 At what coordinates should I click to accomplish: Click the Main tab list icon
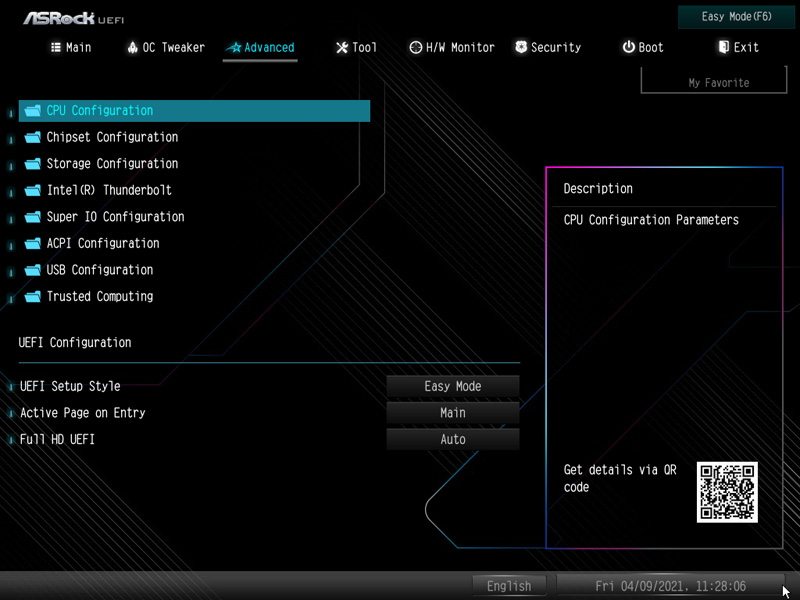pyautogui.click(x=56, y=47)
